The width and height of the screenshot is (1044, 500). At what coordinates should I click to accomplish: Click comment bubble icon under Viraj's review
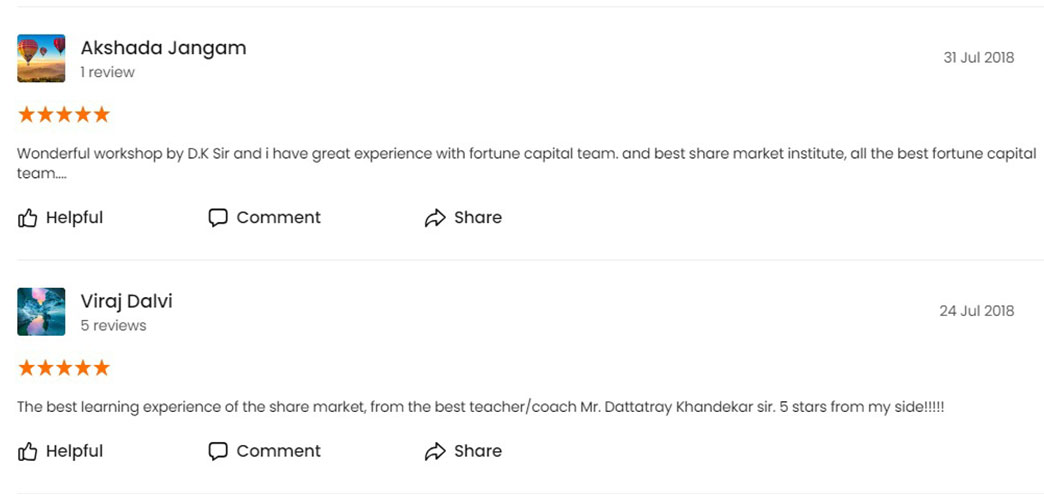coord(218,451)
